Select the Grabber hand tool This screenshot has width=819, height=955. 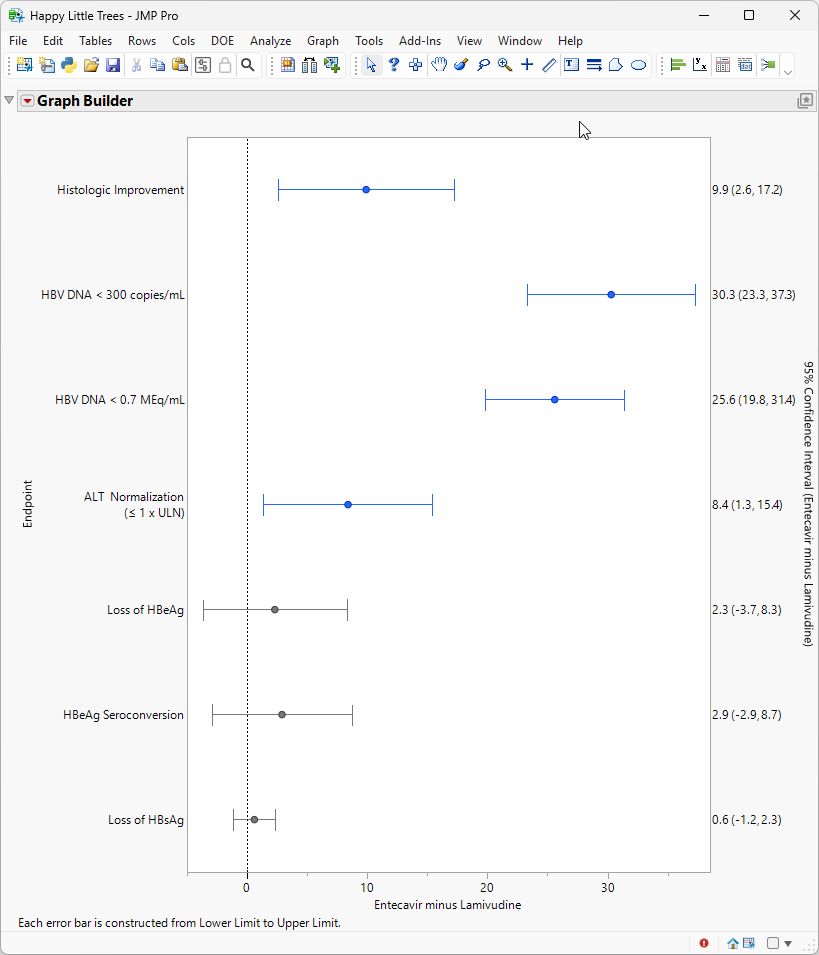point(438,64)
